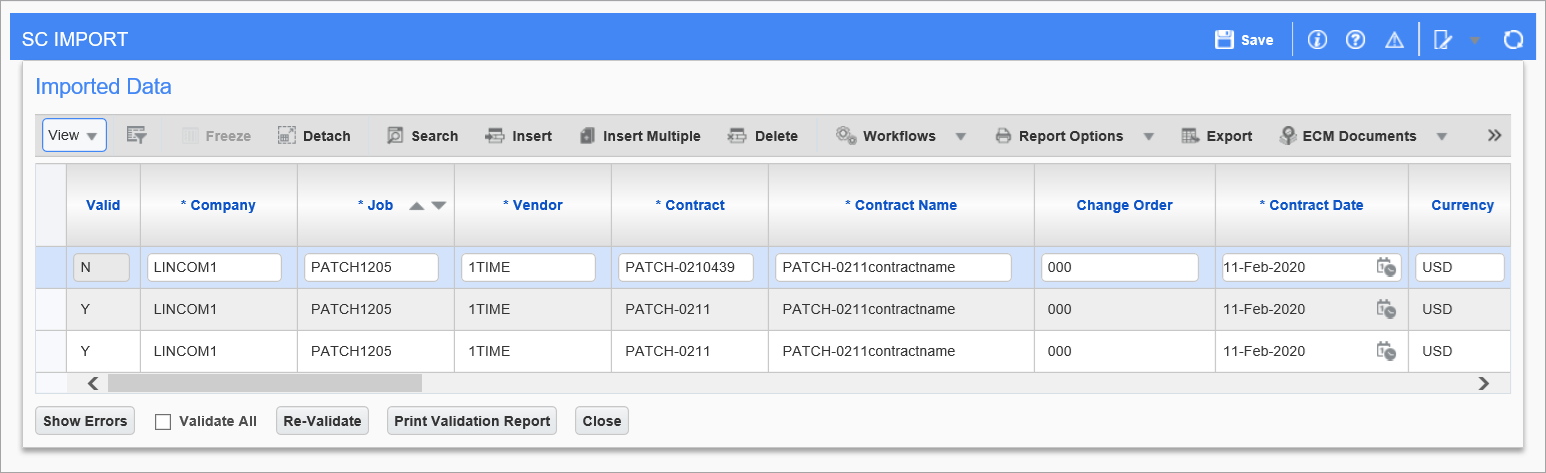Open the information icon in header
Viewport: 1546px width, 473px height.
(1317, 40)
